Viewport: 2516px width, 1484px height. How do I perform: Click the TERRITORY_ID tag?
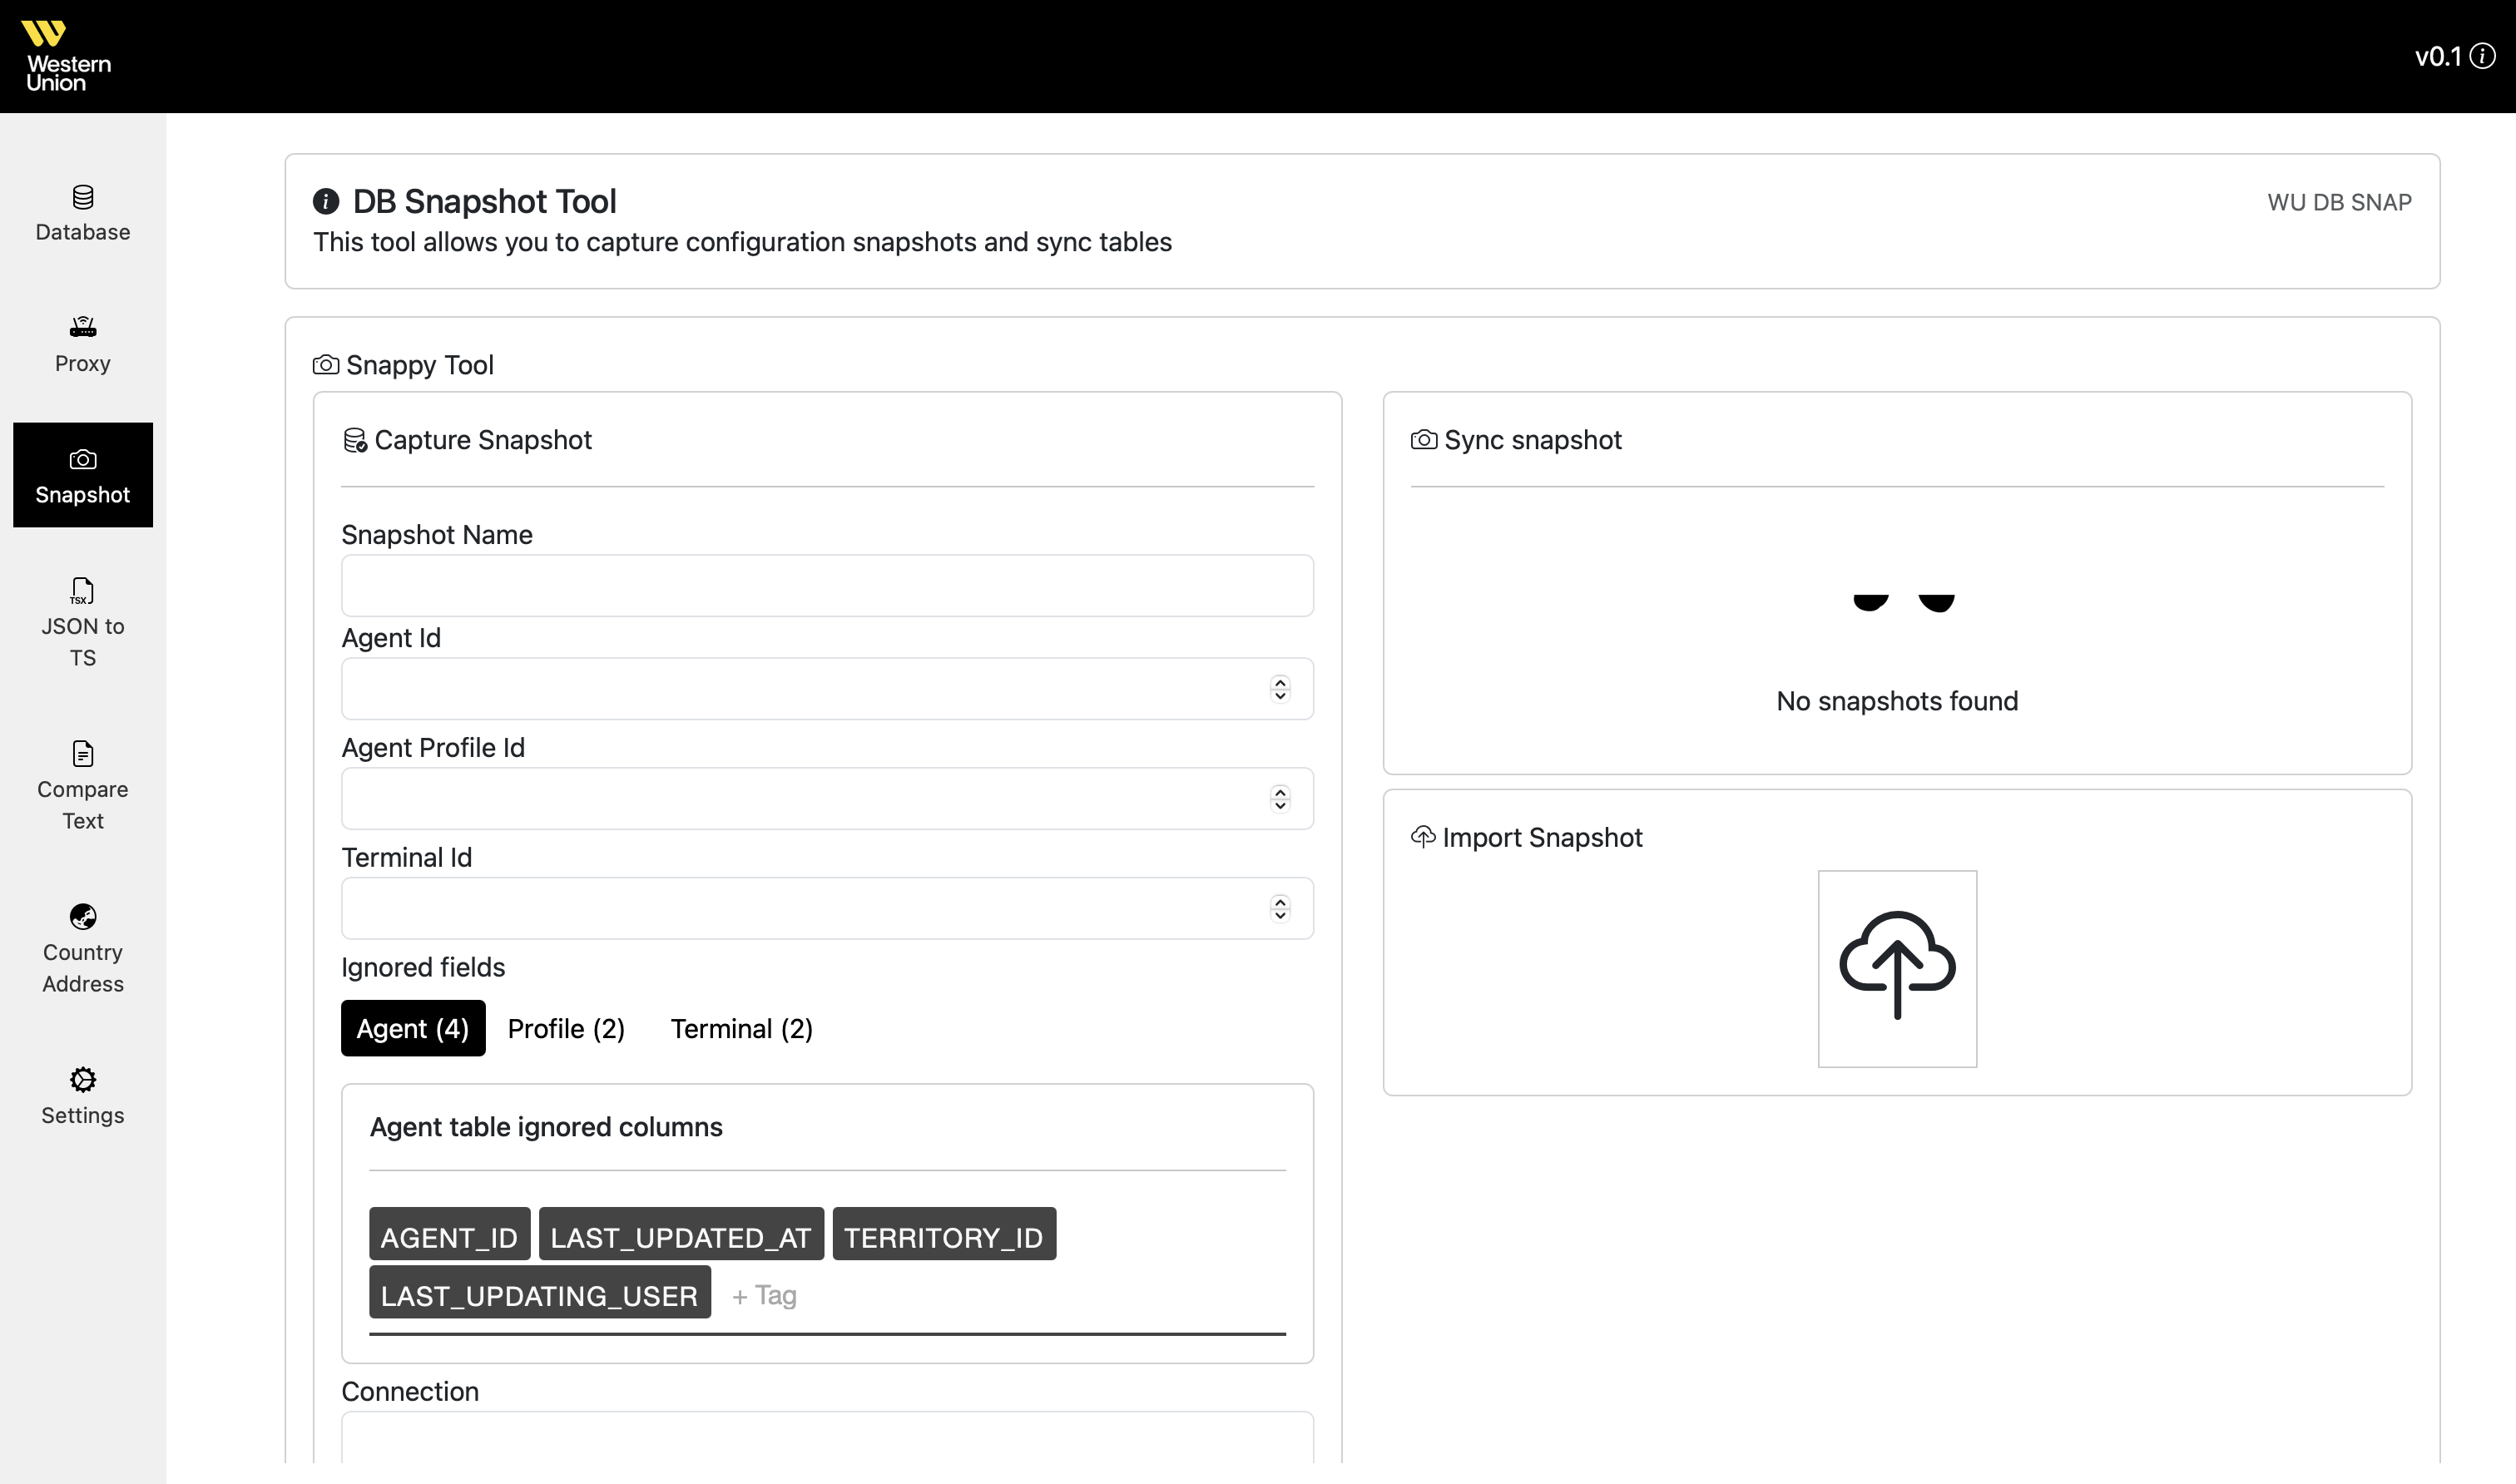coord(944,1234)
